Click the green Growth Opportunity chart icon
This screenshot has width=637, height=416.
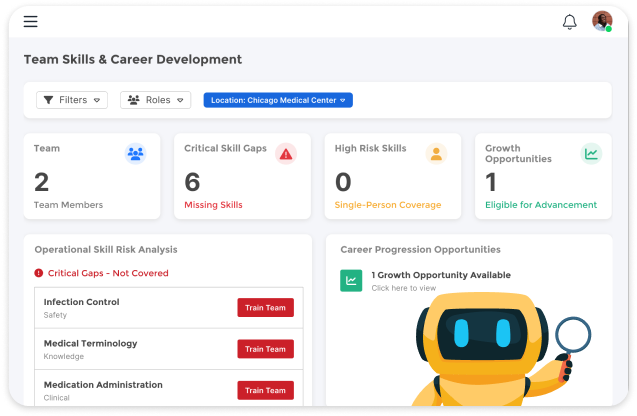point(351,281)
